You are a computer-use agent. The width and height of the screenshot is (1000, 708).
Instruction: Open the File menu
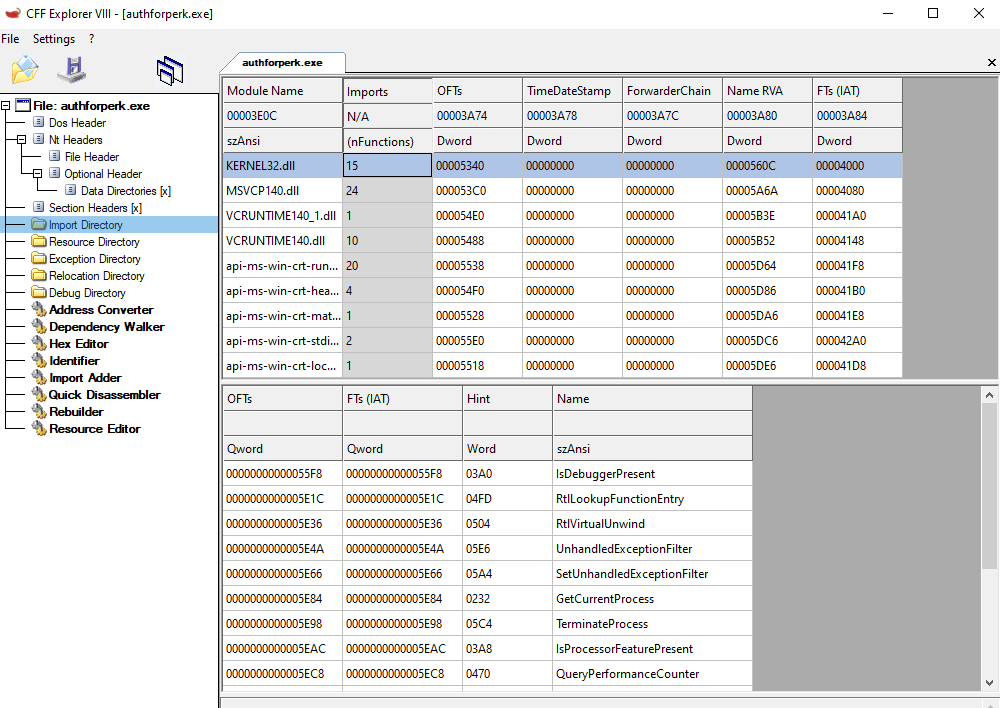pos(10,39)
